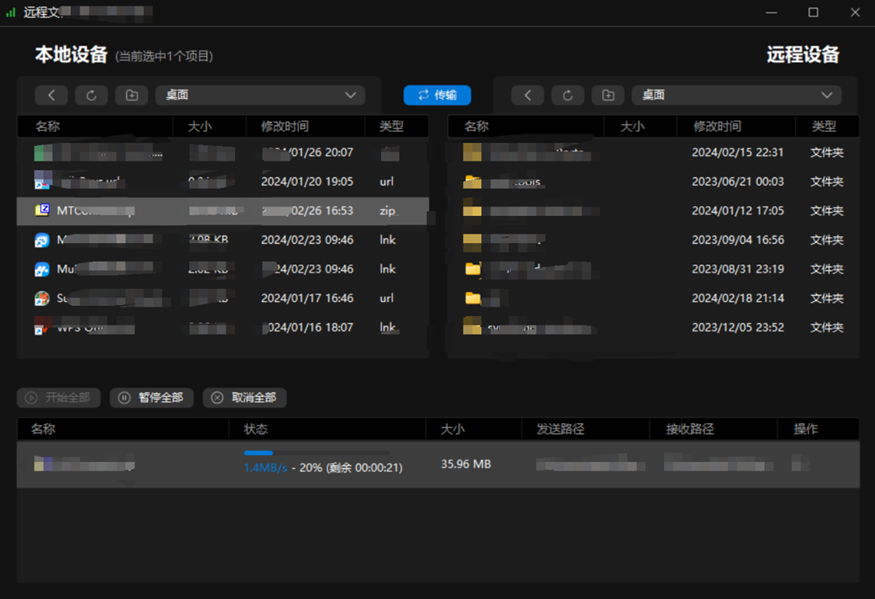
Task: Click the 1.4MB/s transfer speed text
Action: click(266, 468)
